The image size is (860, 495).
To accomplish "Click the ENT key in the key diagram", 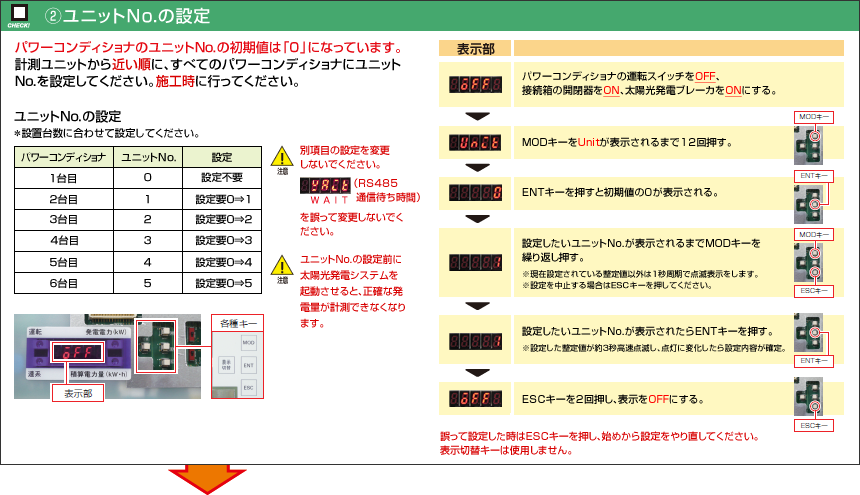I will [248, 365].
